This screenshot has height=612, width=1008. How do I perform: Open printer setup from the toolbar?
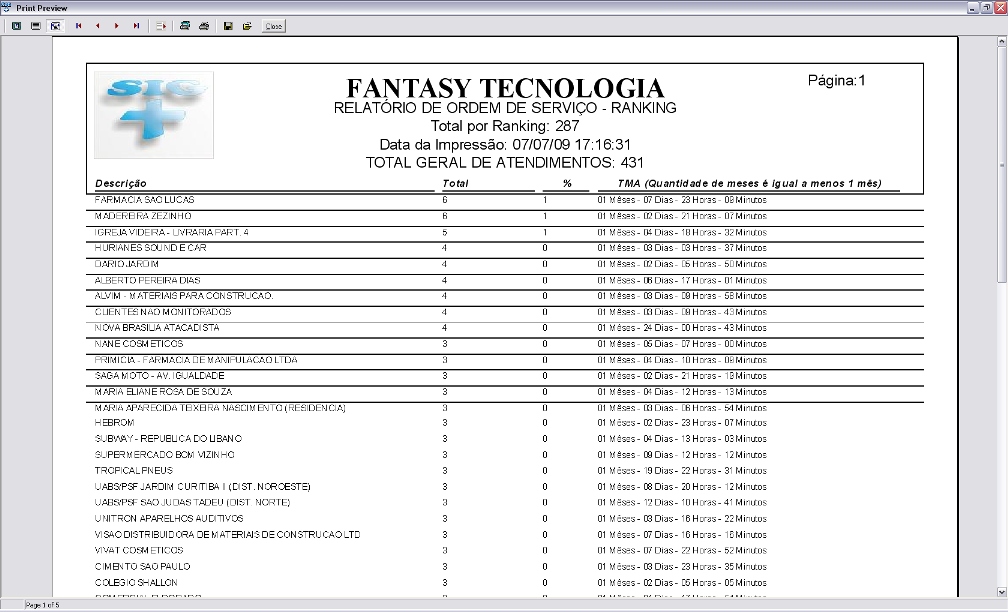184,26
